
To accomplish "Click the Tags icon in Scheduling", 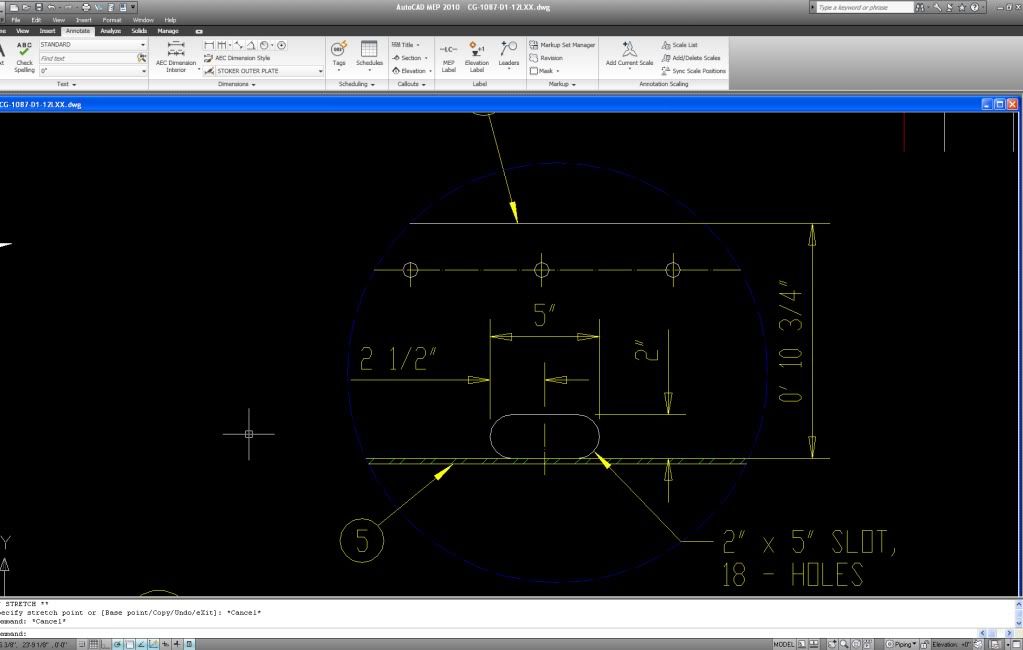I will click(339, 52).
